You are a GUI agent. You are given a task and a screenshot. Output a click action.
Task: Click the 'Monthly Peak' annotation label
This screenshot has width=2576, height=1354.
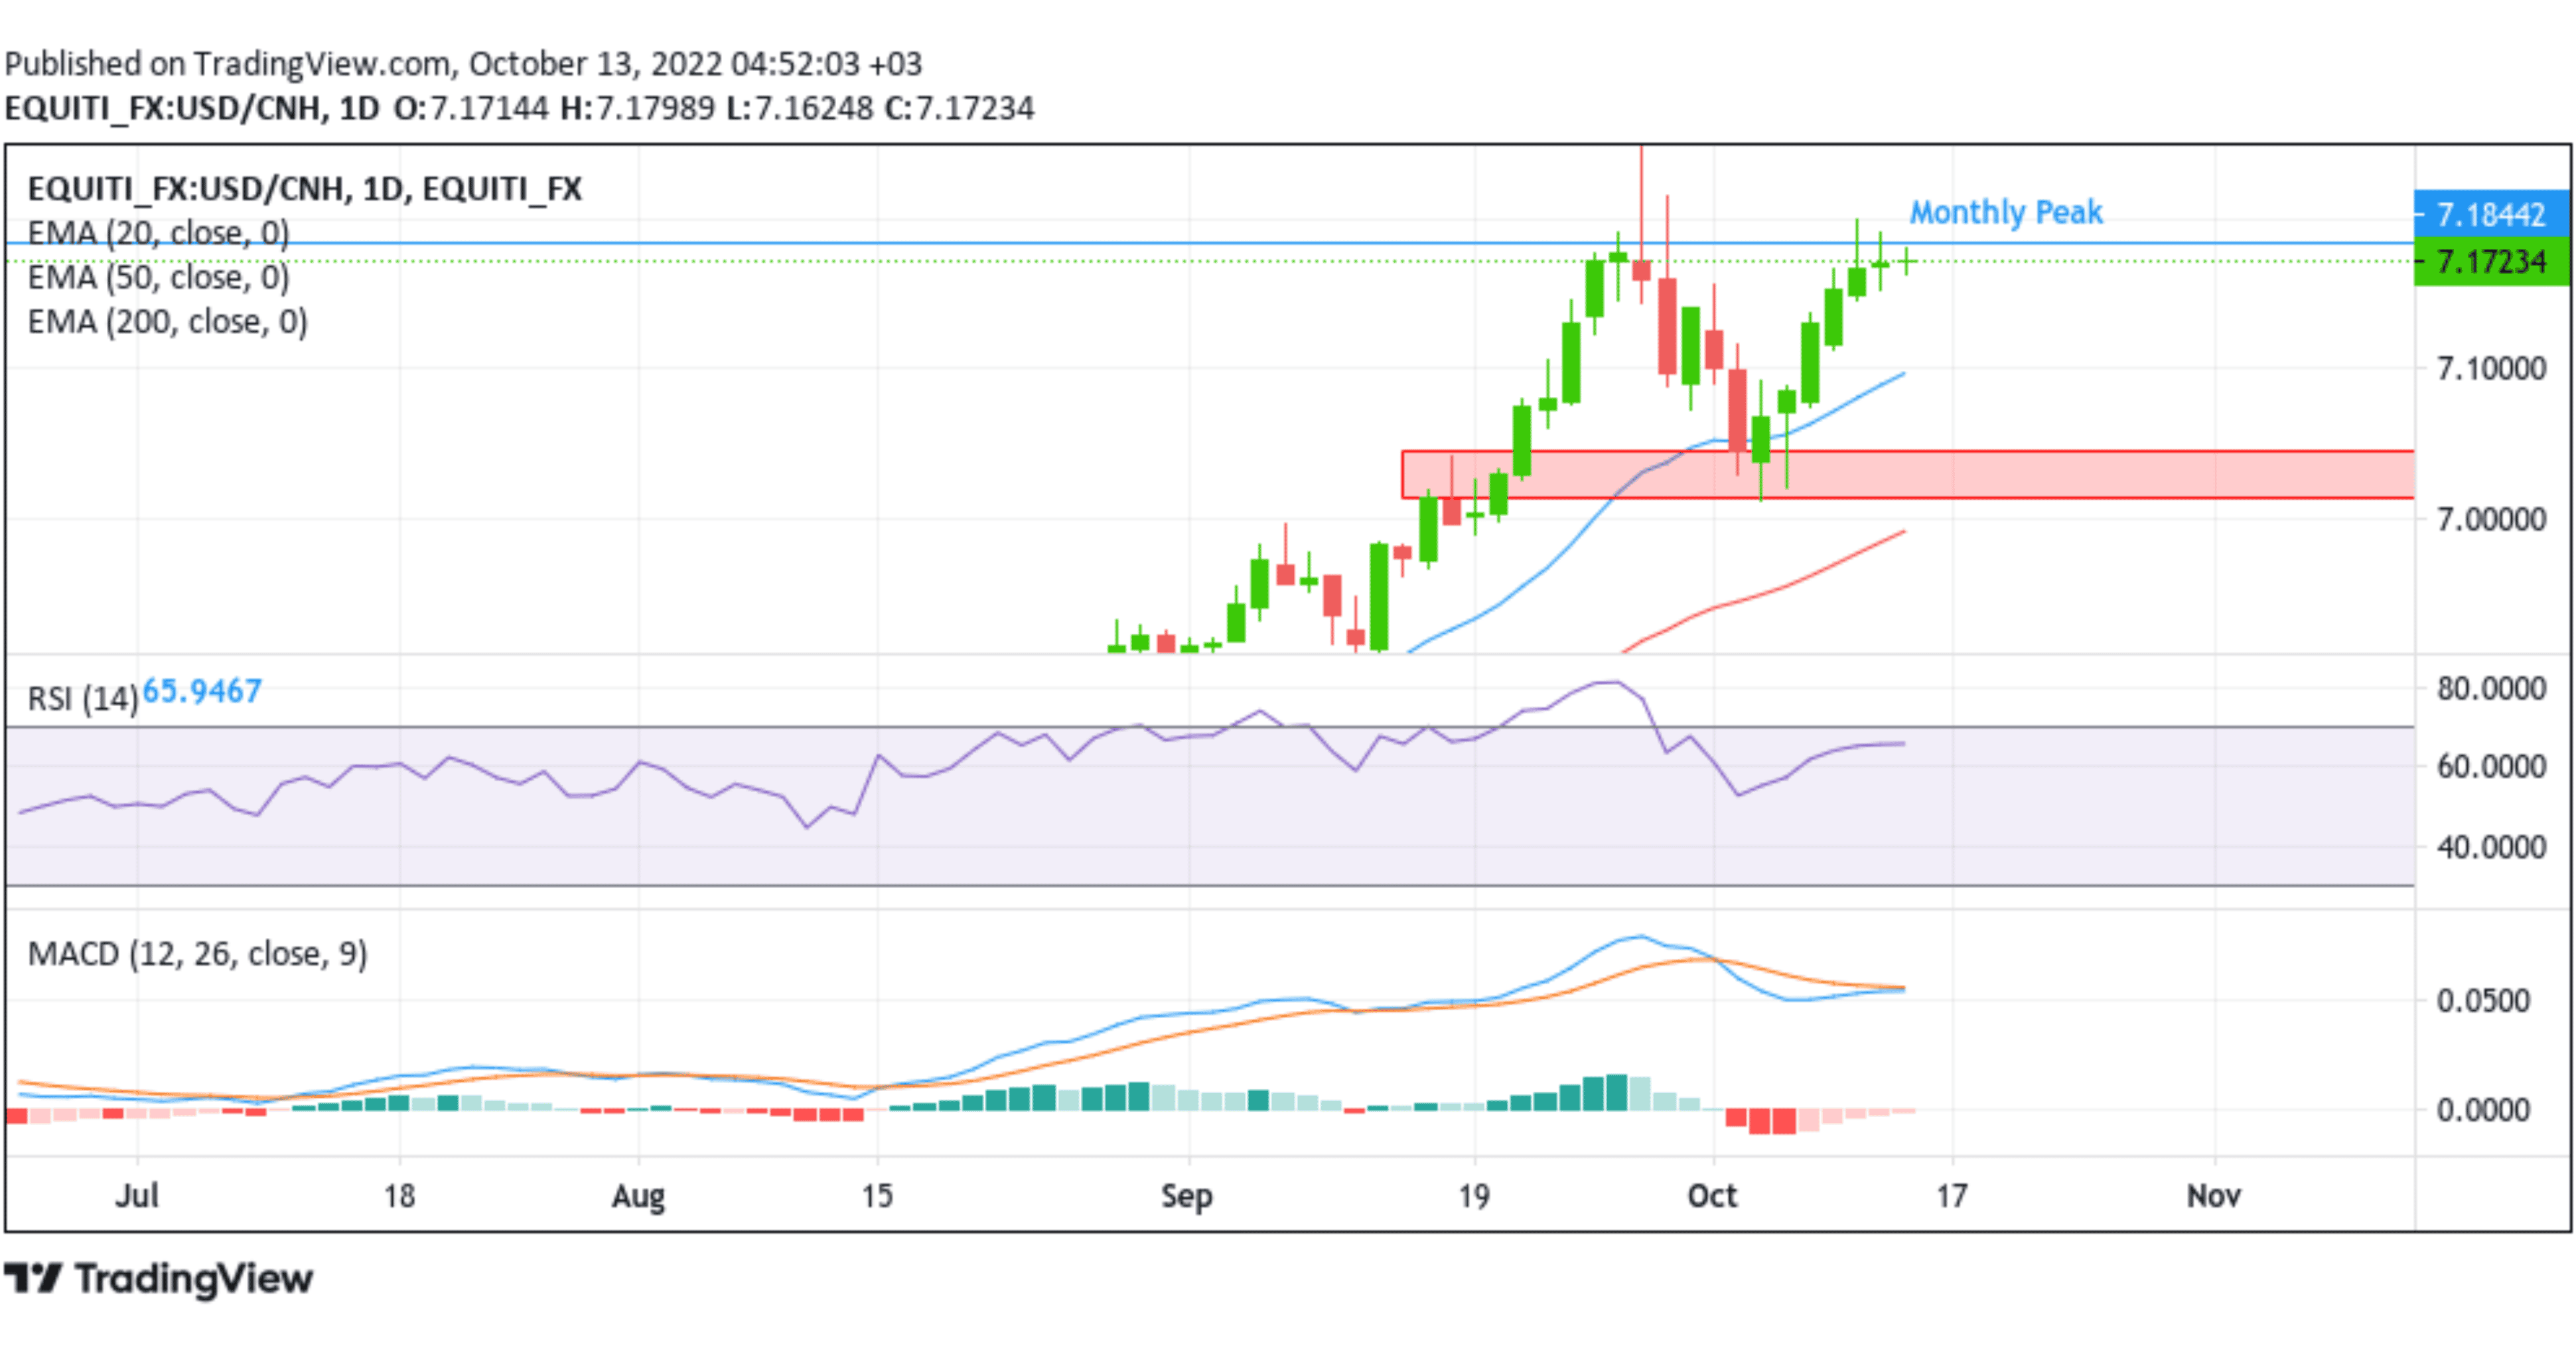pos(2006,212)
